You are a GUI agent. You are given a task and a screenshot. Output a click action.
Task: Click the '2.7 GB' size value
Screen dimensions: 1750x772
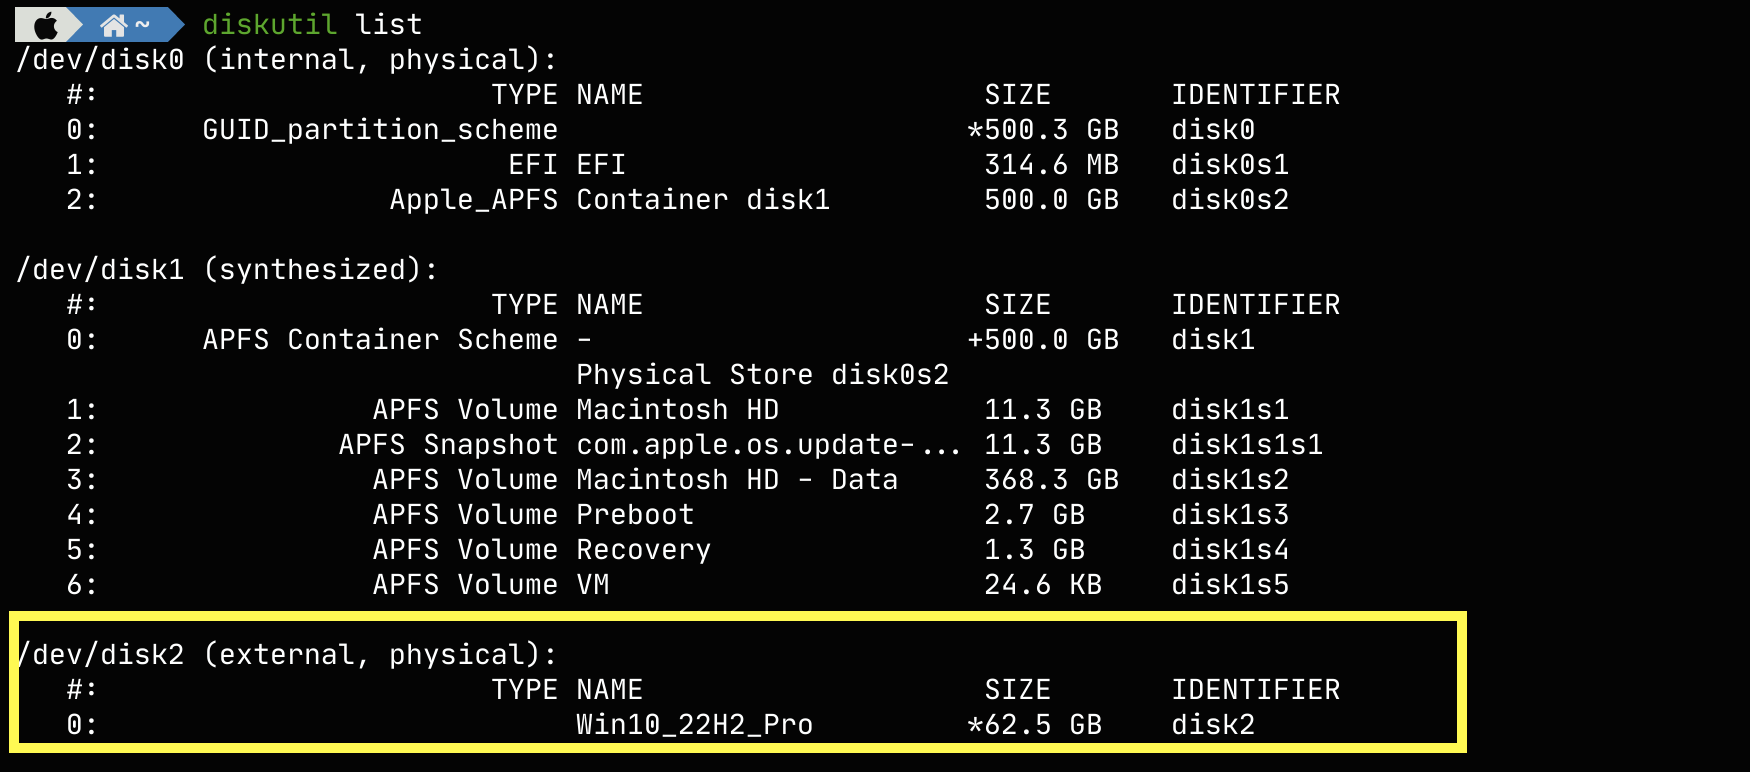(1035, 515)
